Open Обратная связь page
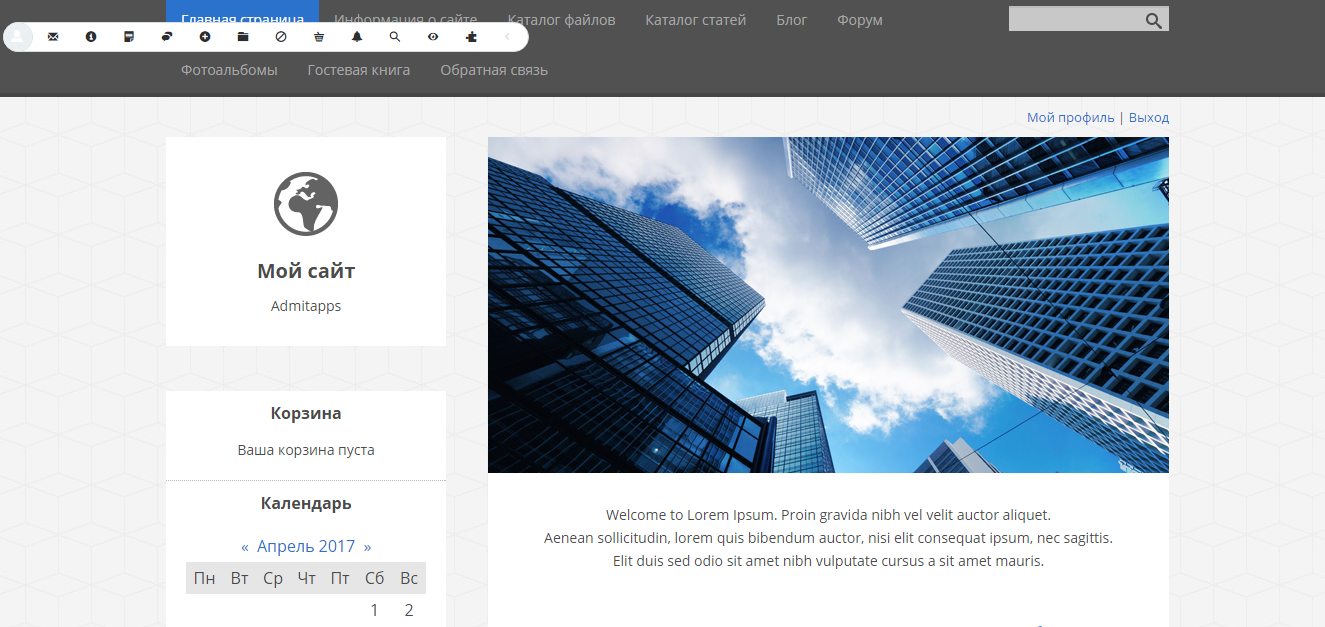Image resolution: width=1325 pixels, height=627 pixels. click(494, 70)
